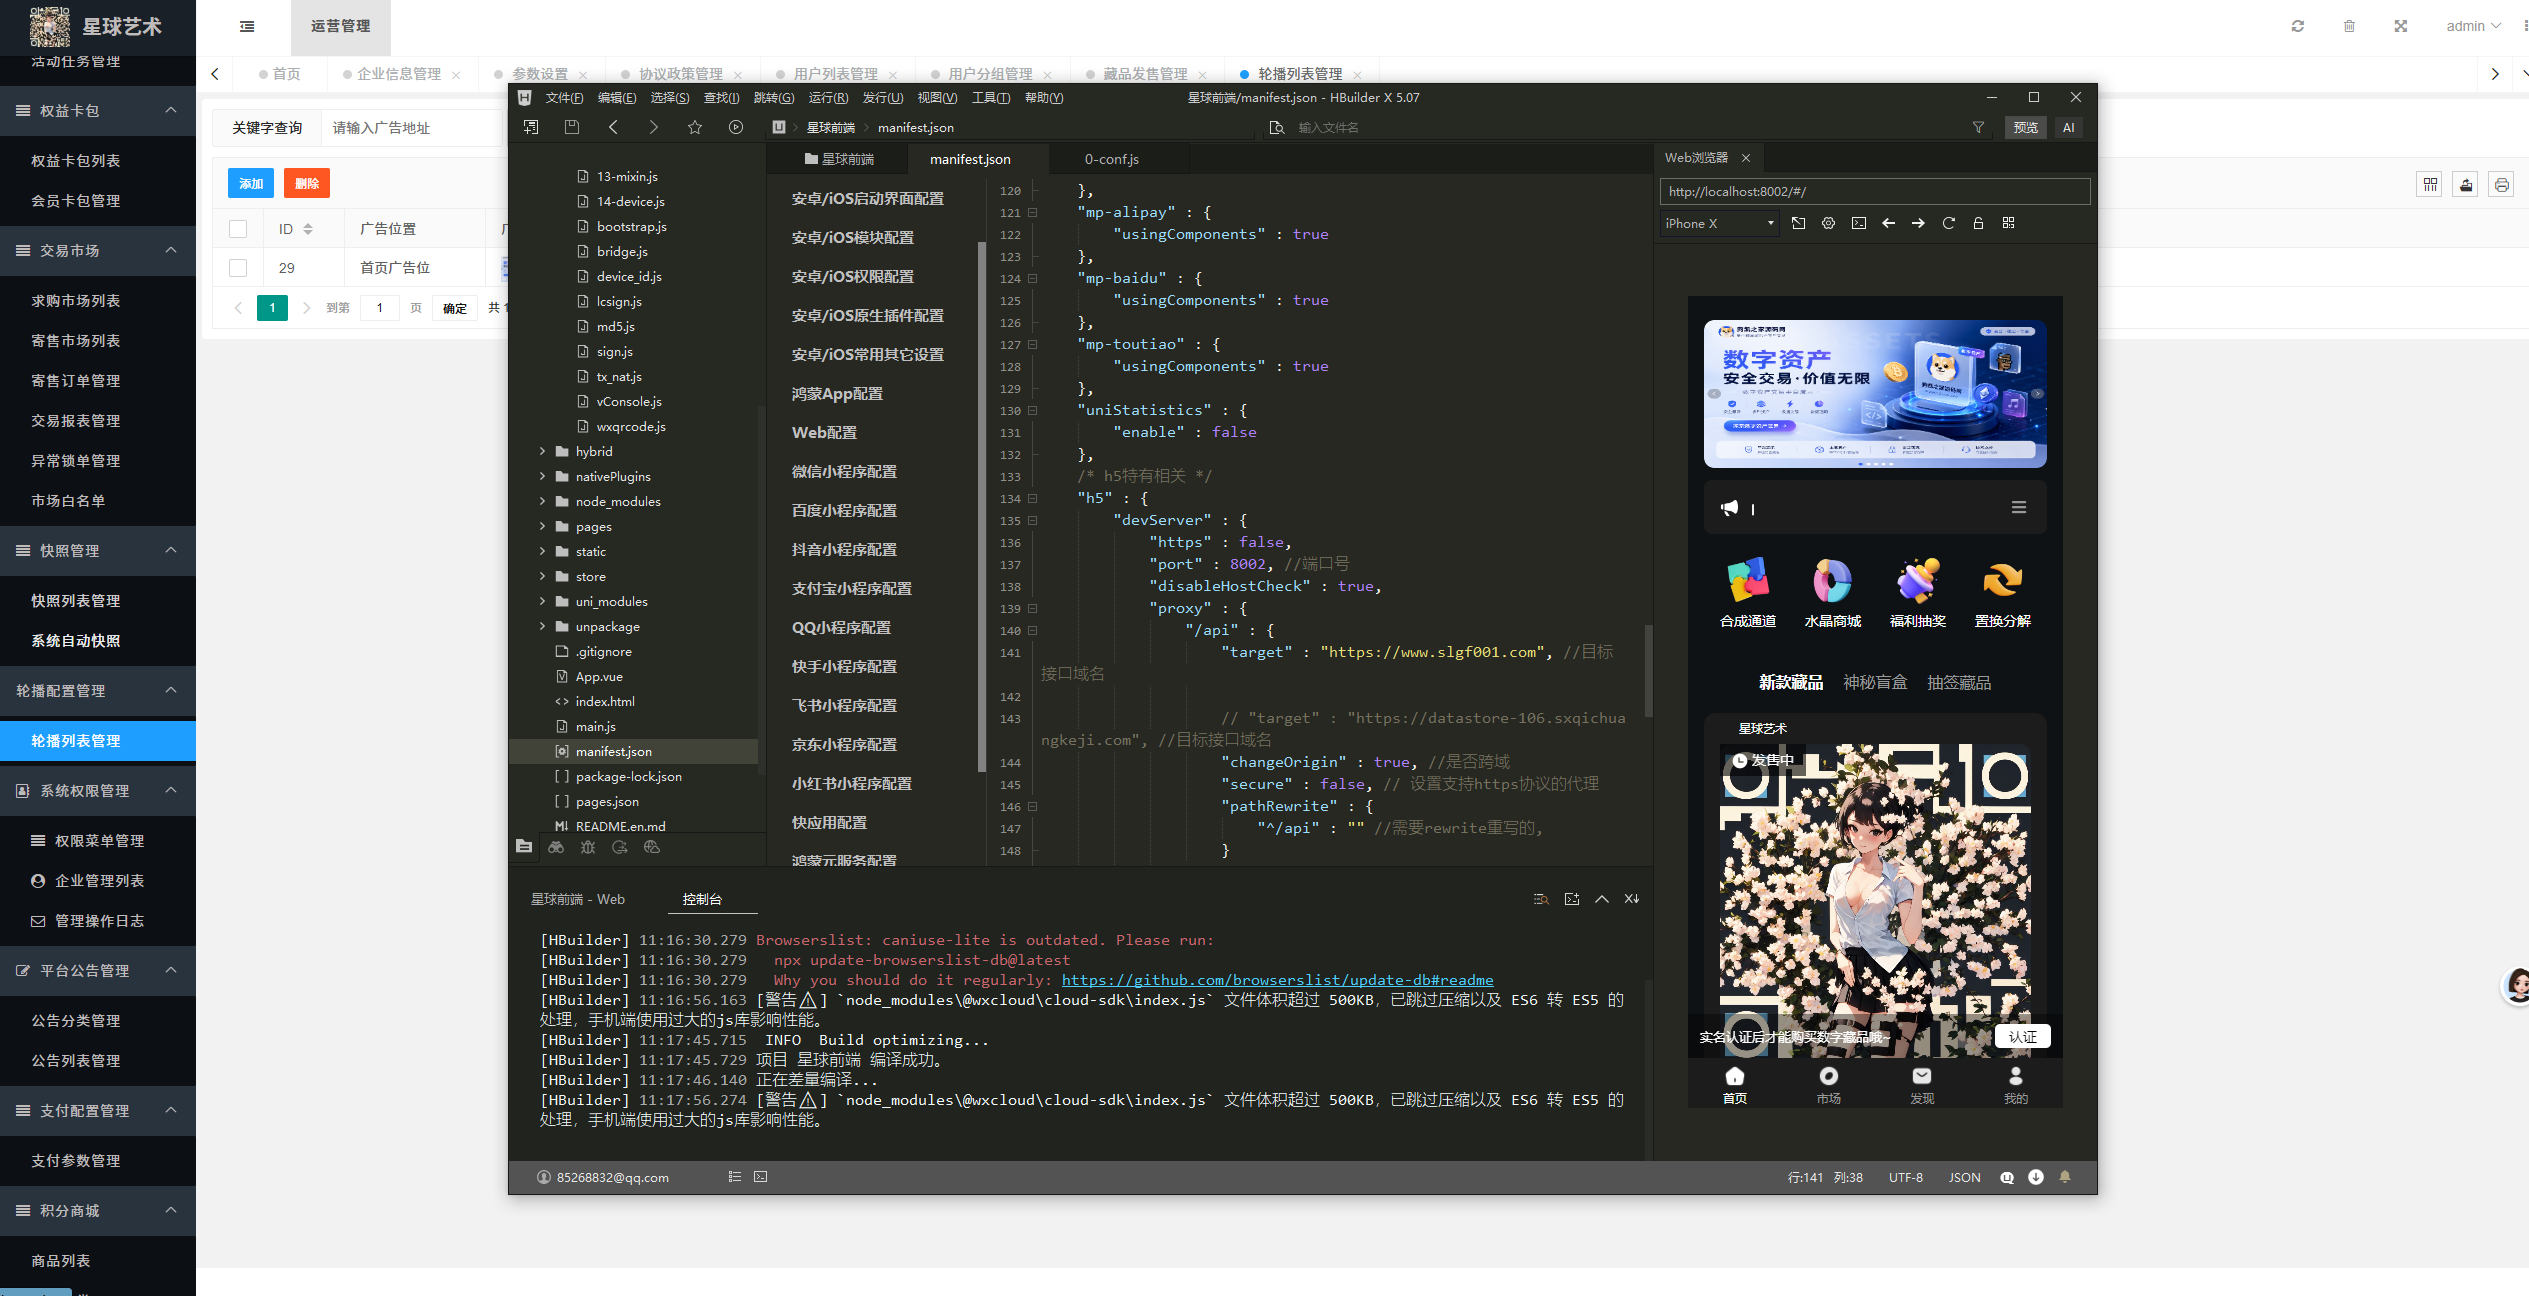This screenshot has height=1296, width=2529.
Task: Check the checkbox for row ID 29
Action: pyautogui.click(x=238, y=268)
